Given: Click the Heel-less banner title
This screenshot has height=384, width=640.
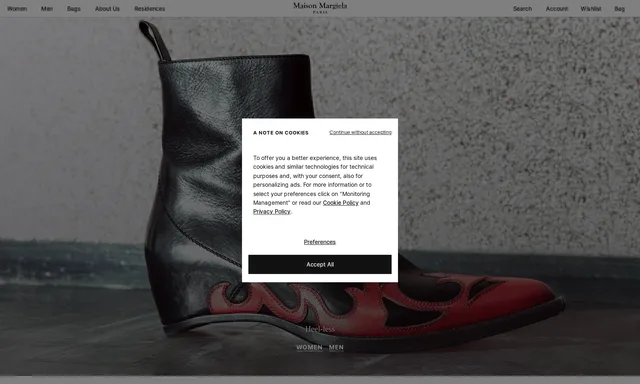Looking at the screenshot, I should pos(320,329).
